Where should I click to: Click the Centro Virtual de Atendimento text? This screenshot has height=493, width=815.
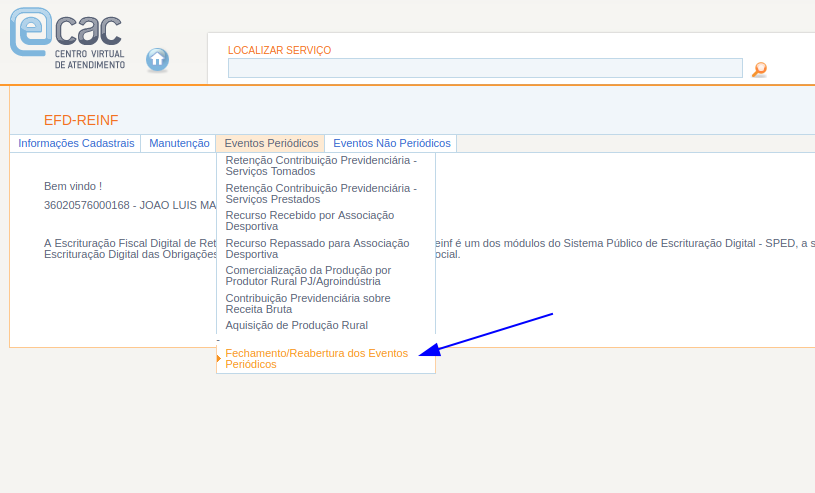point(90,59)
